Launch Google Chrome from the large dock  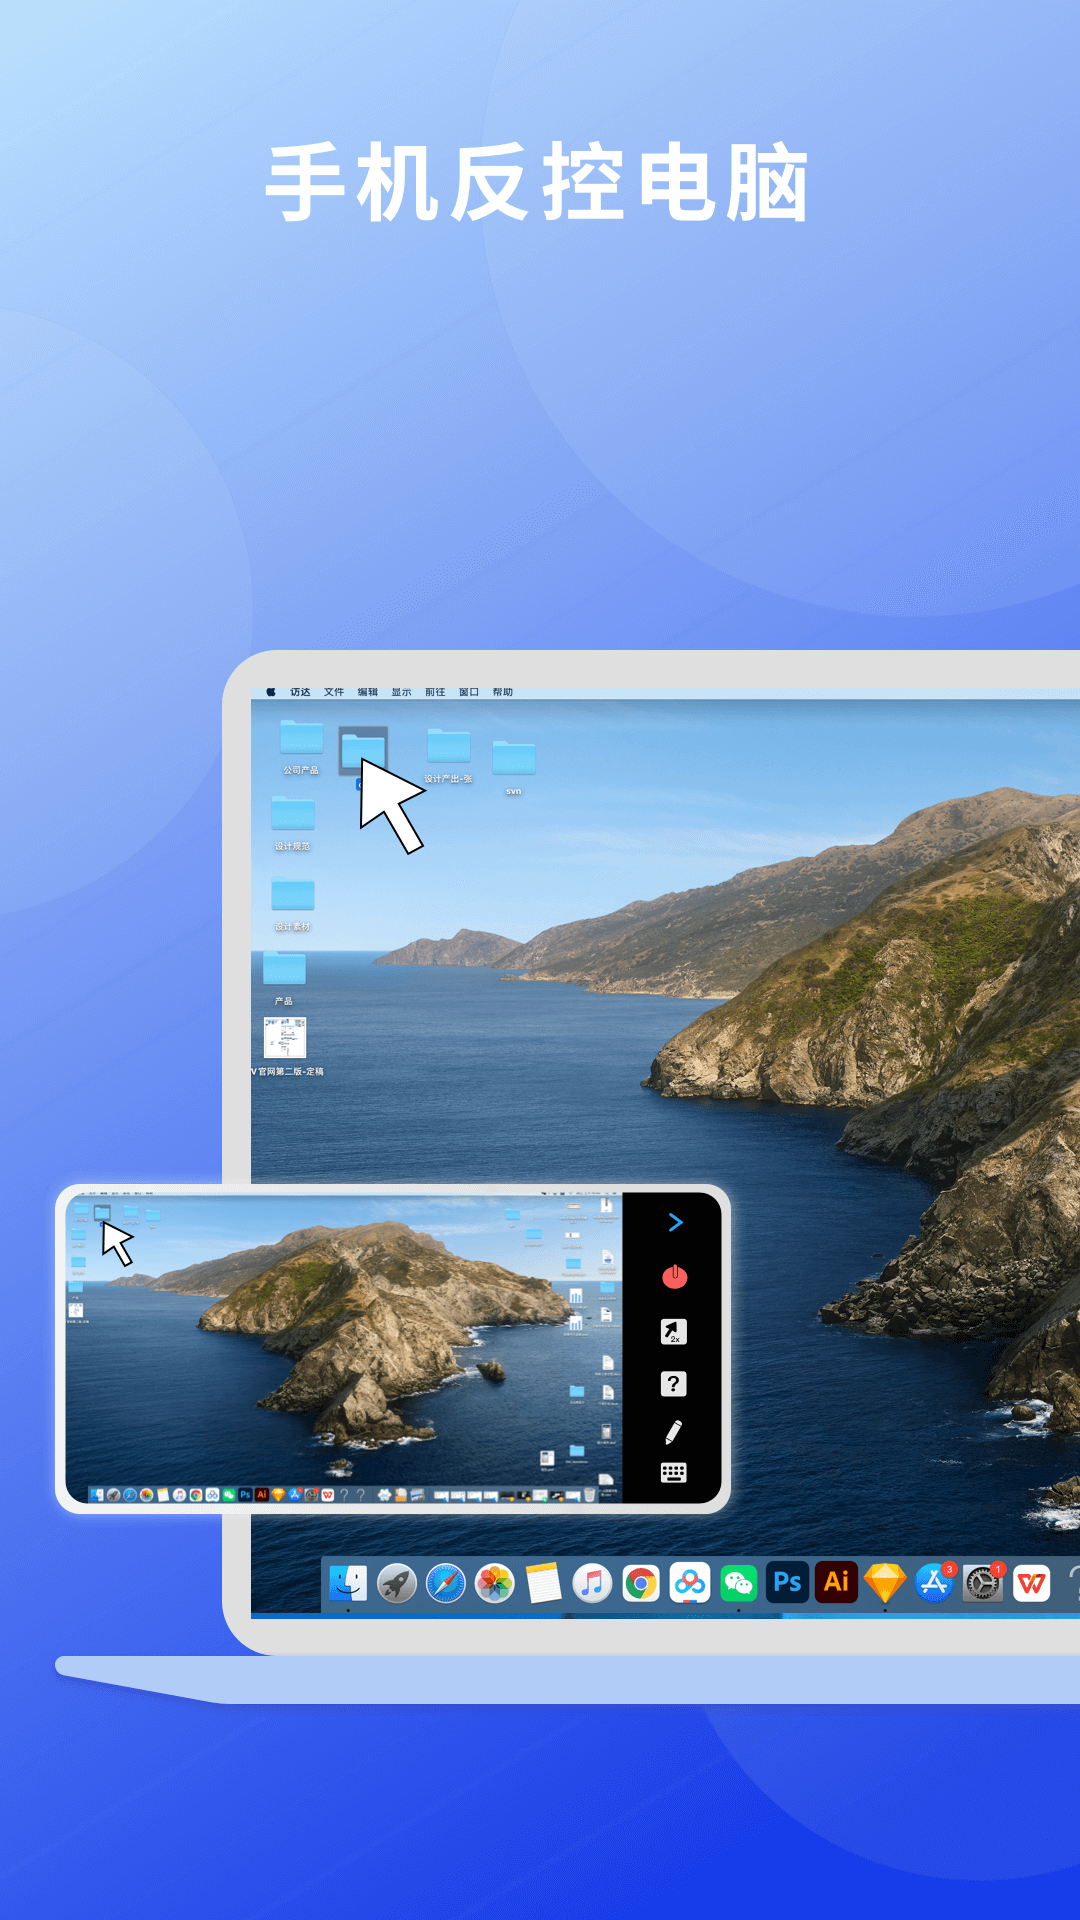pos(641,1583)
